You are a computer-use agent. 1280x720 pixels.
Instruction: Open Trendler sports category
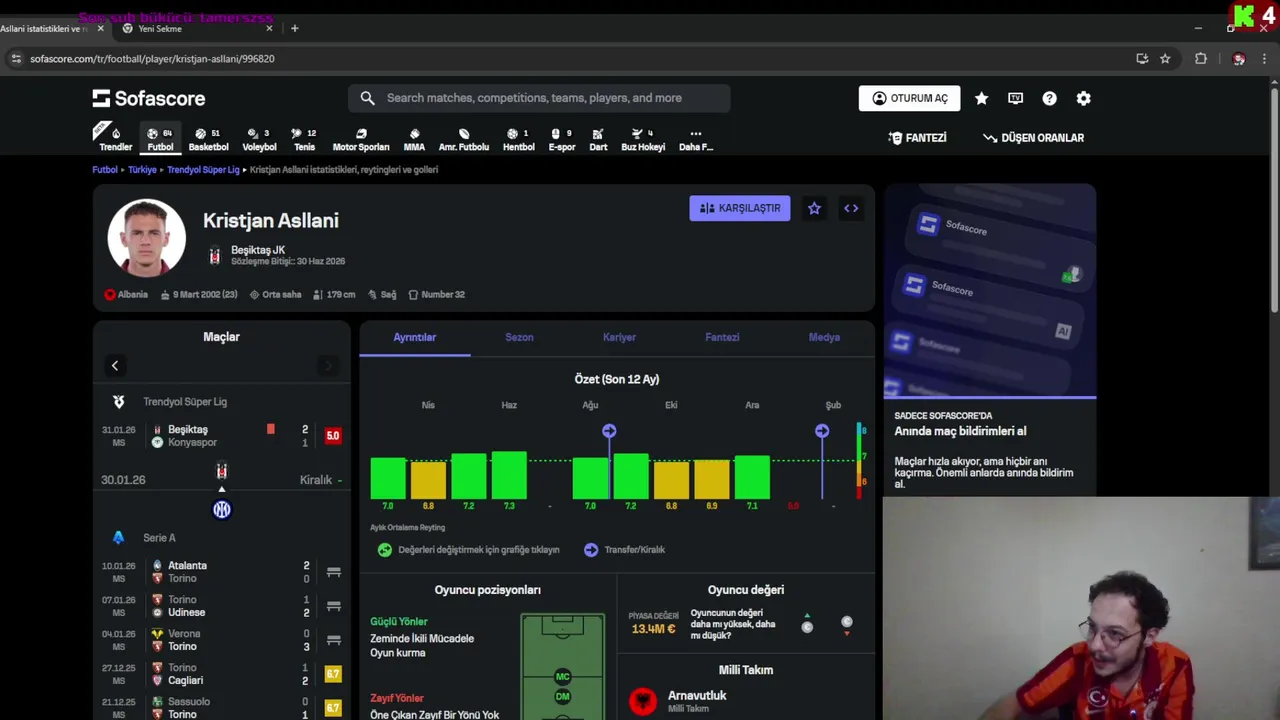(x=116, y=139)
